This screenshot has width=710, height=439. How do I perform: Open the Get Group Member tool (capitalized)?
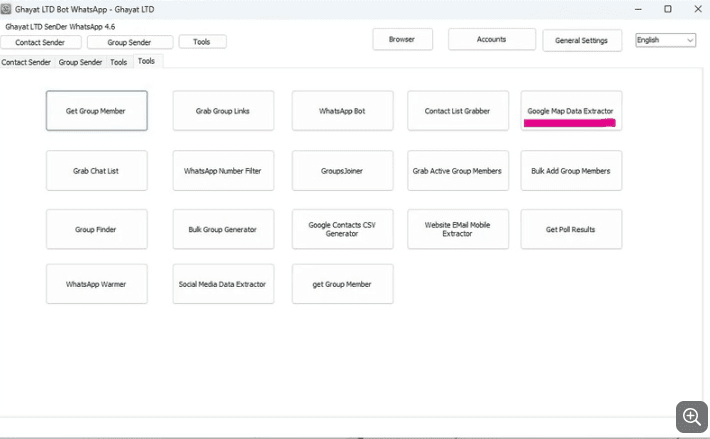click(x=96, y=111)
